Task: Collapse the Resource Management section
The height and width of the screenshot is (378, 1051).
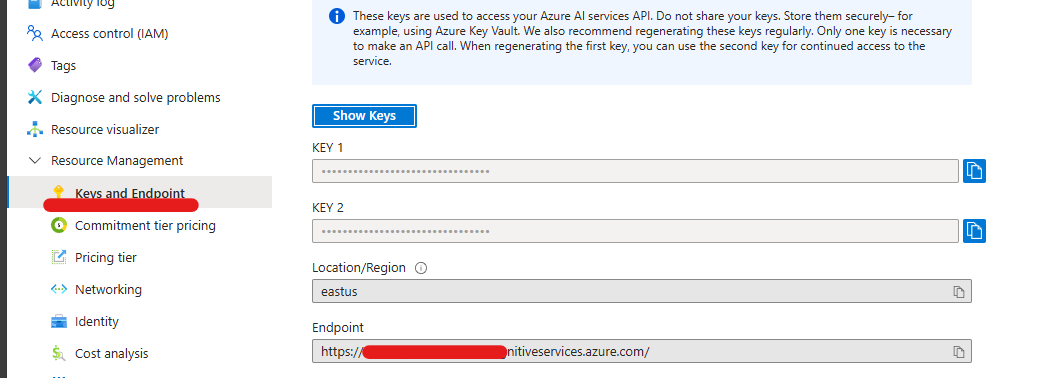Action: pyautogui.click(x=34, y=161)
